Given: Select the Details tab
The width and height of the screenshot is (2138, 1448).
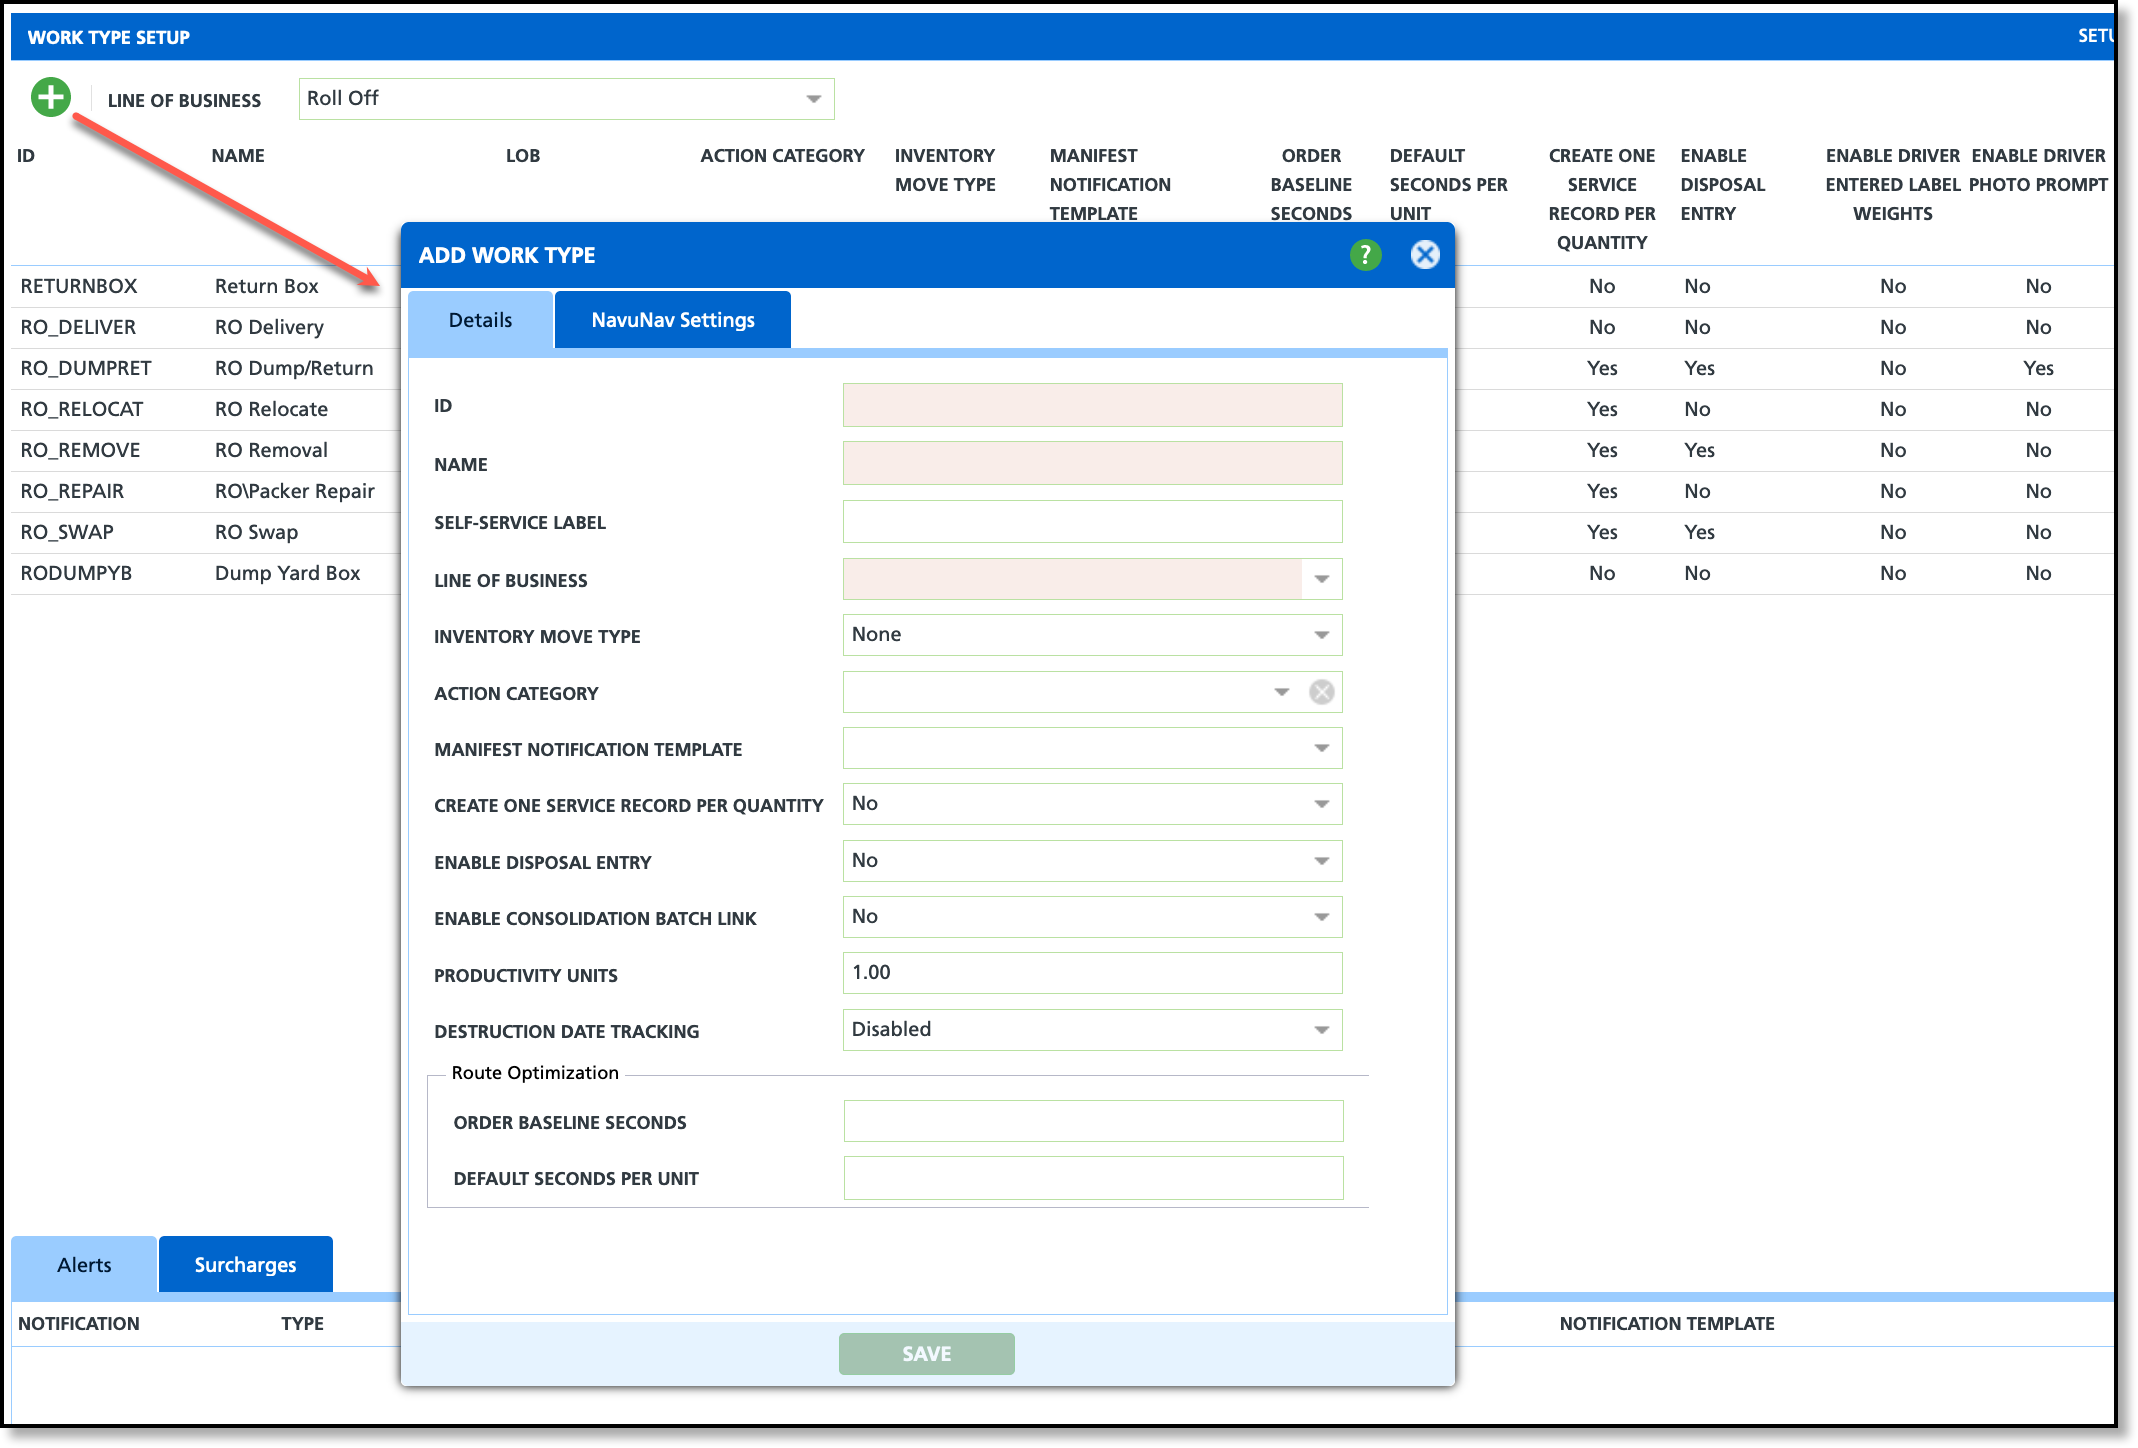Looking at the screenshot, I should (480, 320).
